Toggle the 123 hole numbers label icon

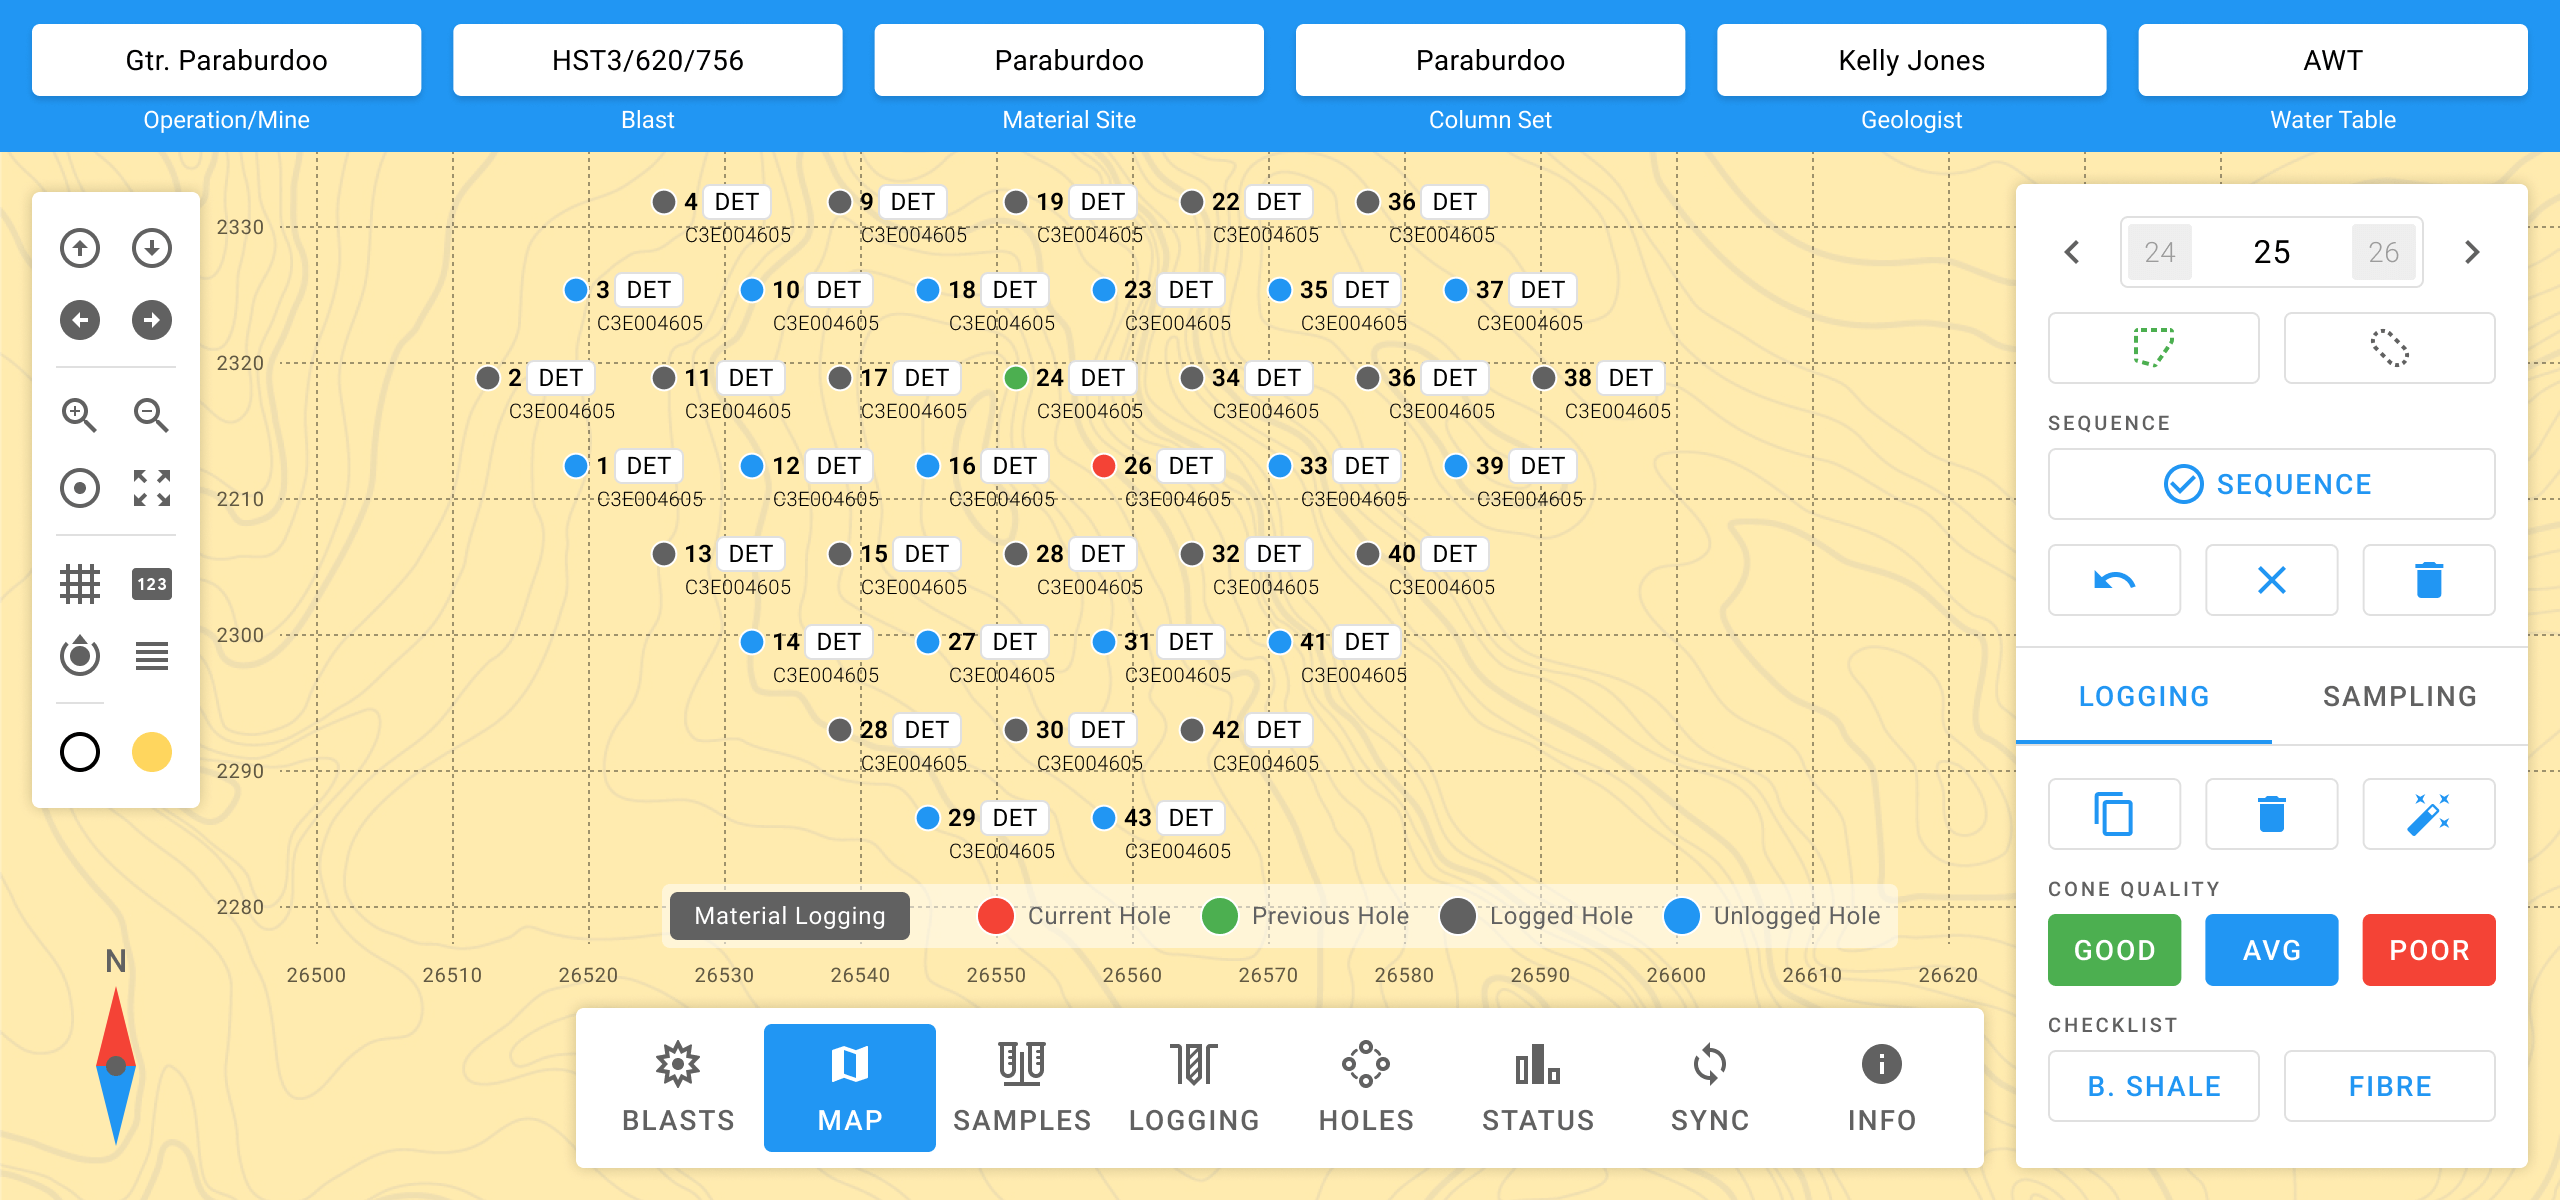151,584
